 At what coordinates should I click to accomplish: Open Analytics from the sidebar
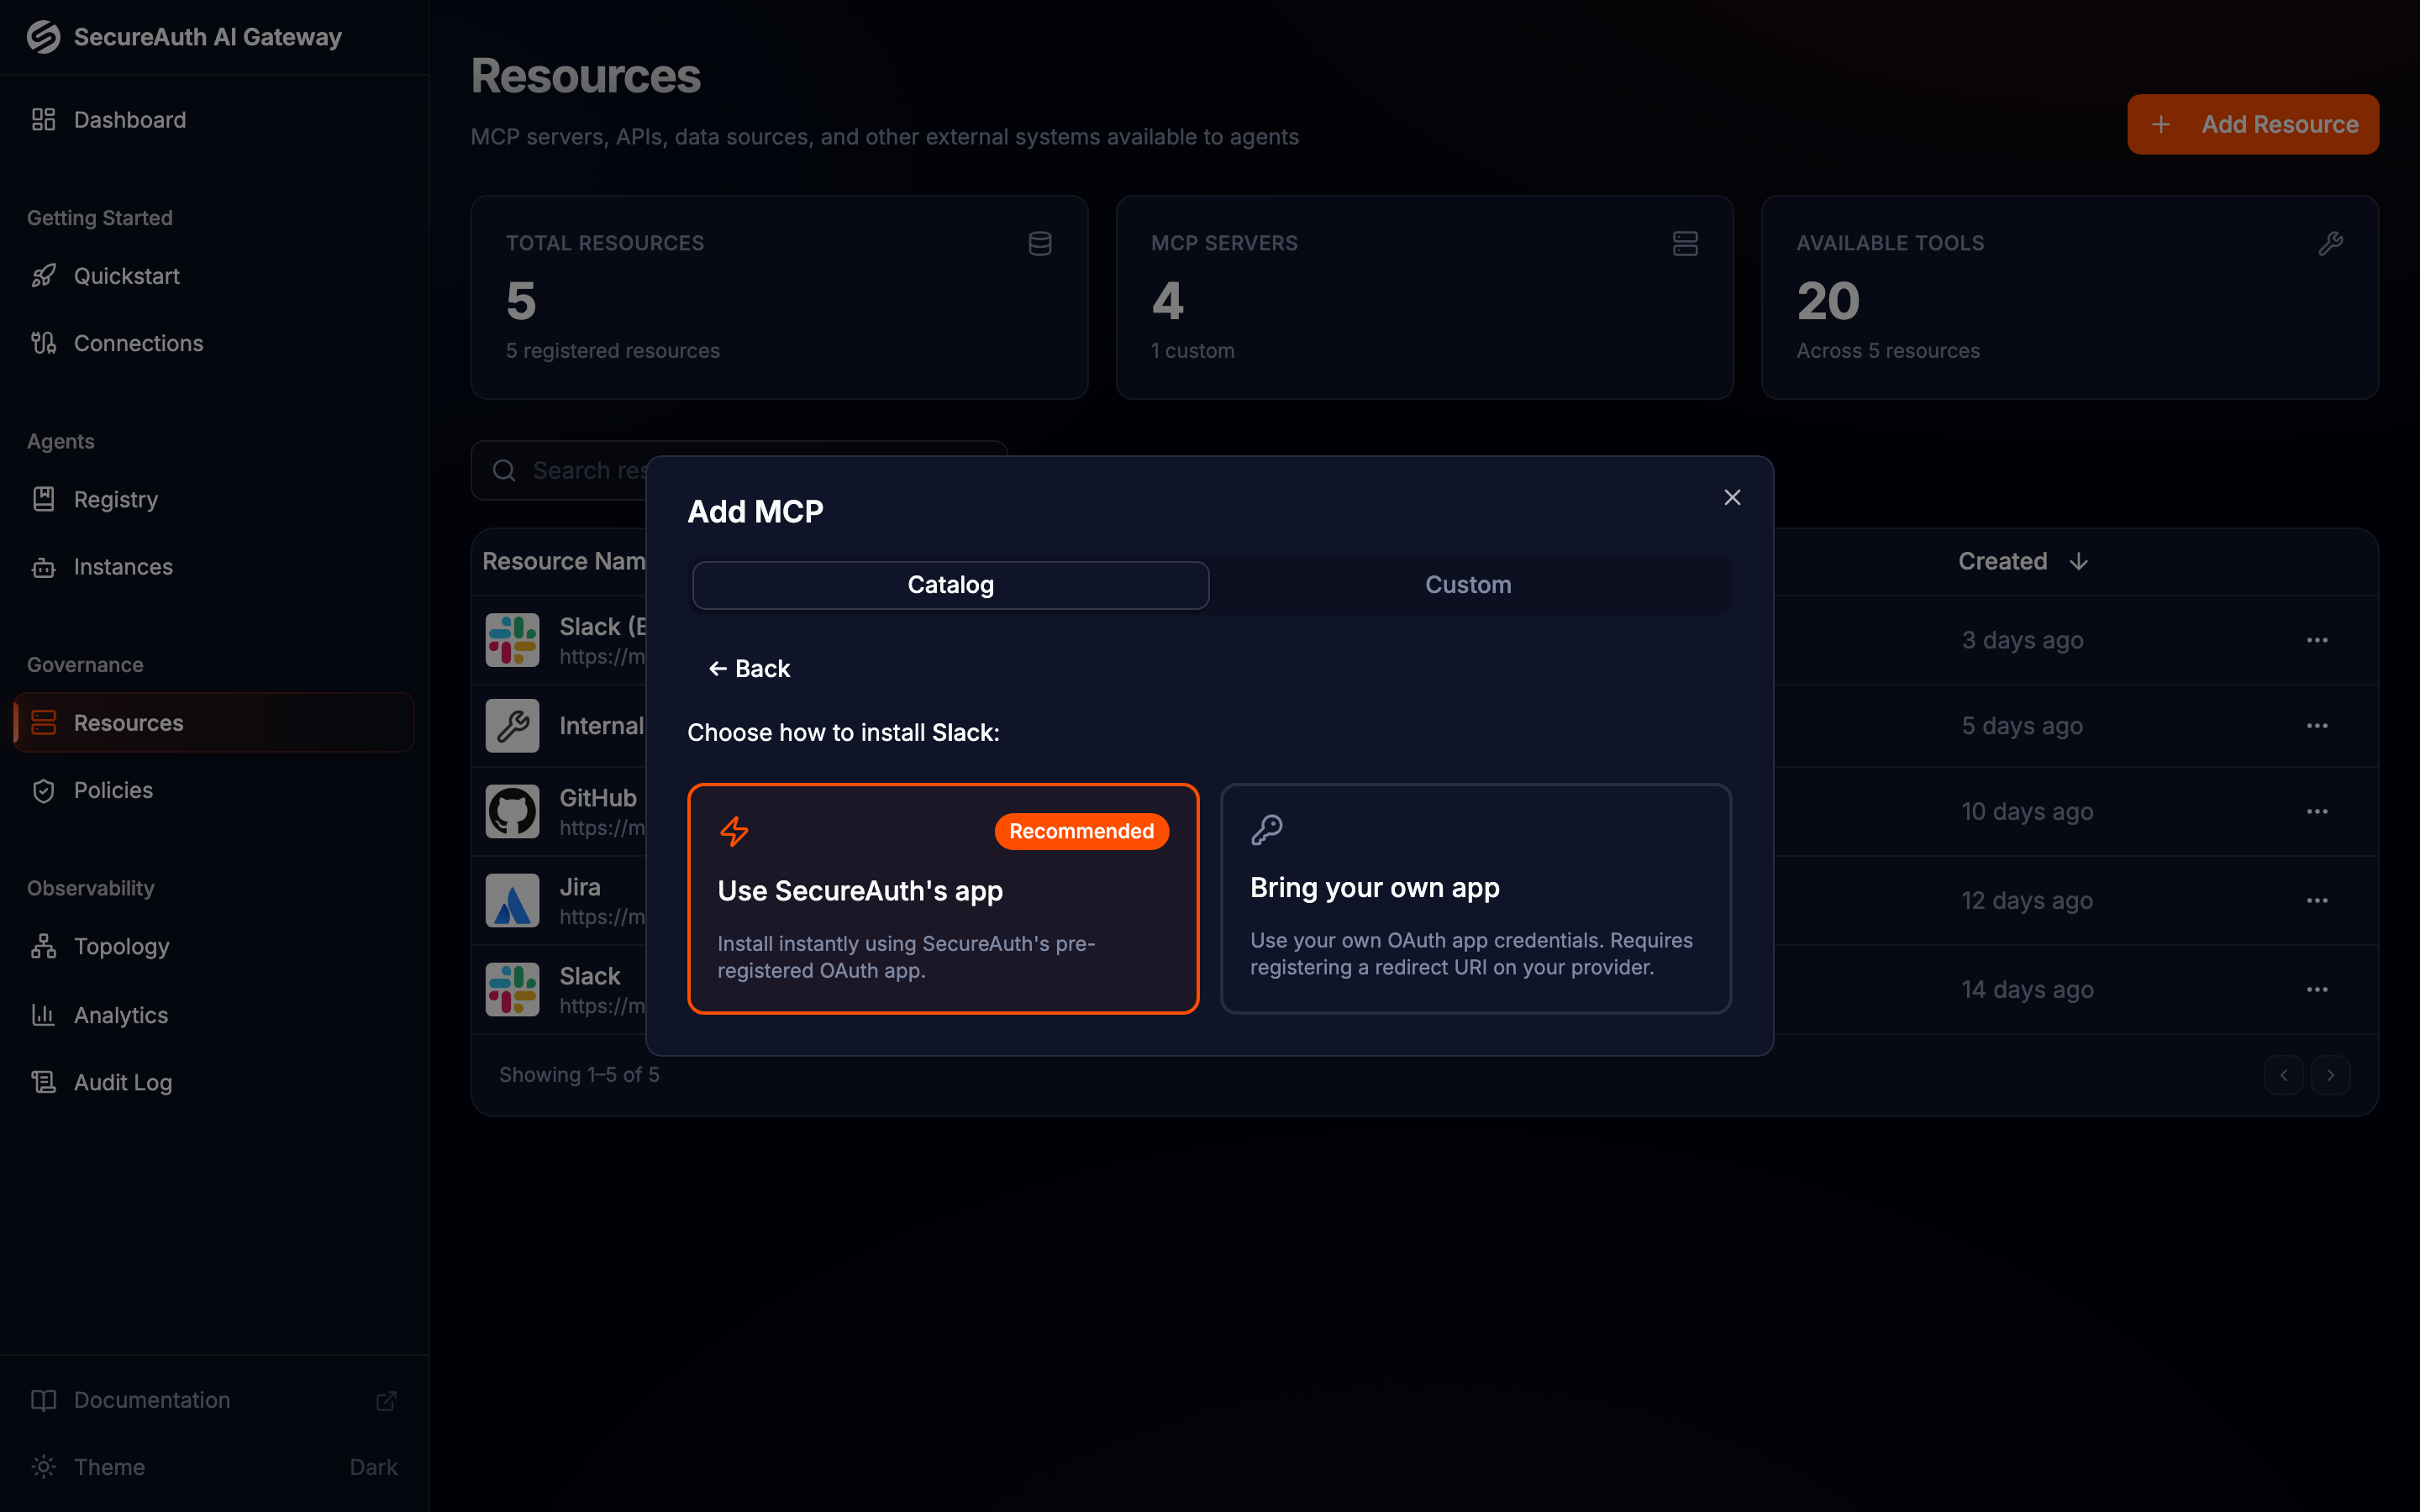[214, 1015]
